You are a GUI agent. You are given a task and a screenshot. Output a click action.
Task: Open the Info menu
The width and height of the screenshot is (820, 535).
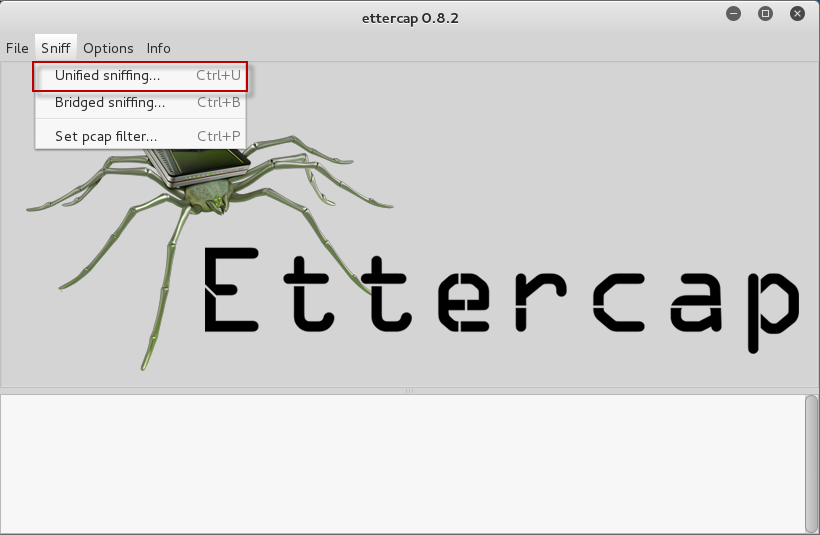point(158,48)
